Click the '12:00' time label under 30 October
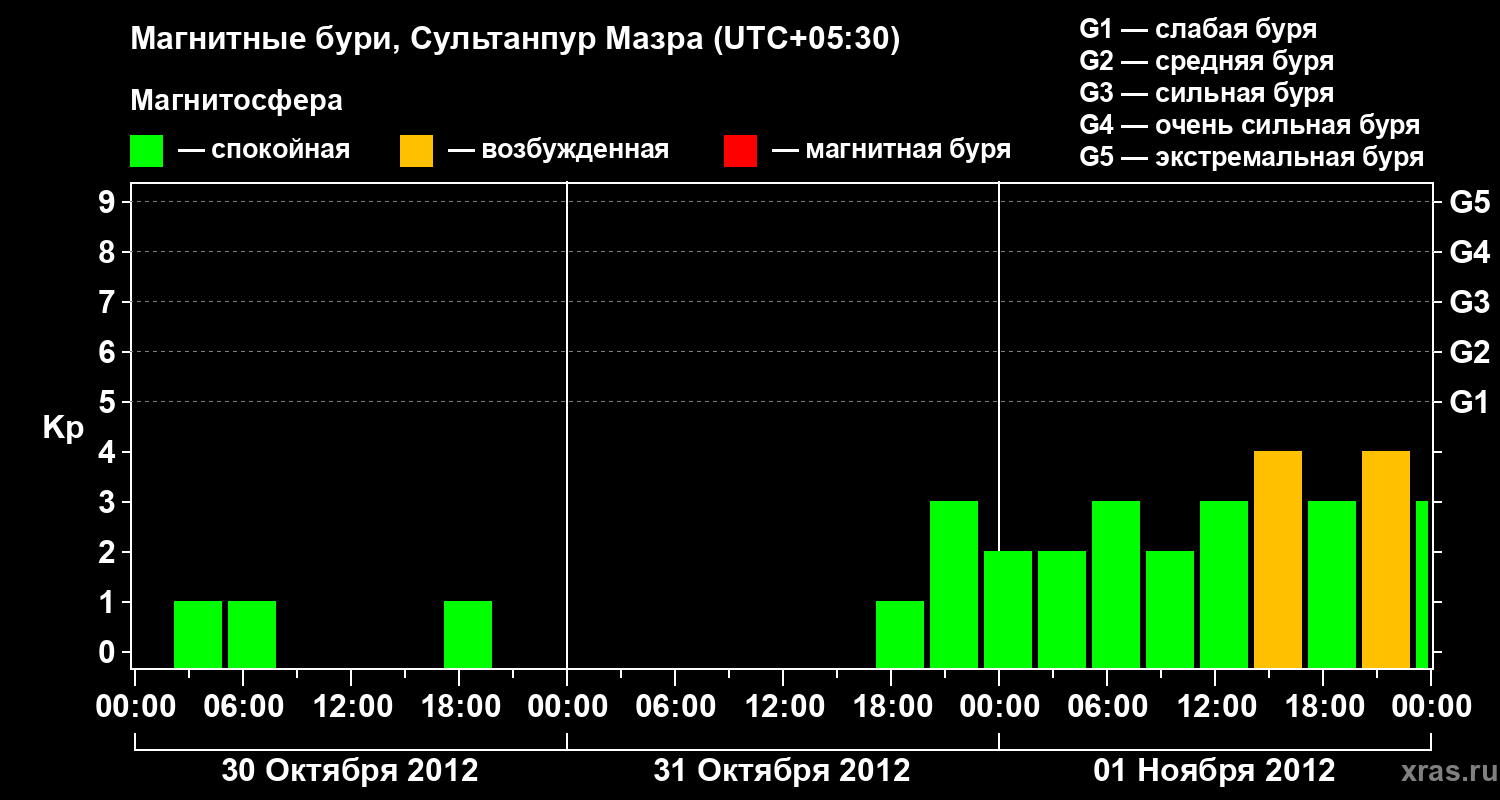 click(x=351, y=707)
